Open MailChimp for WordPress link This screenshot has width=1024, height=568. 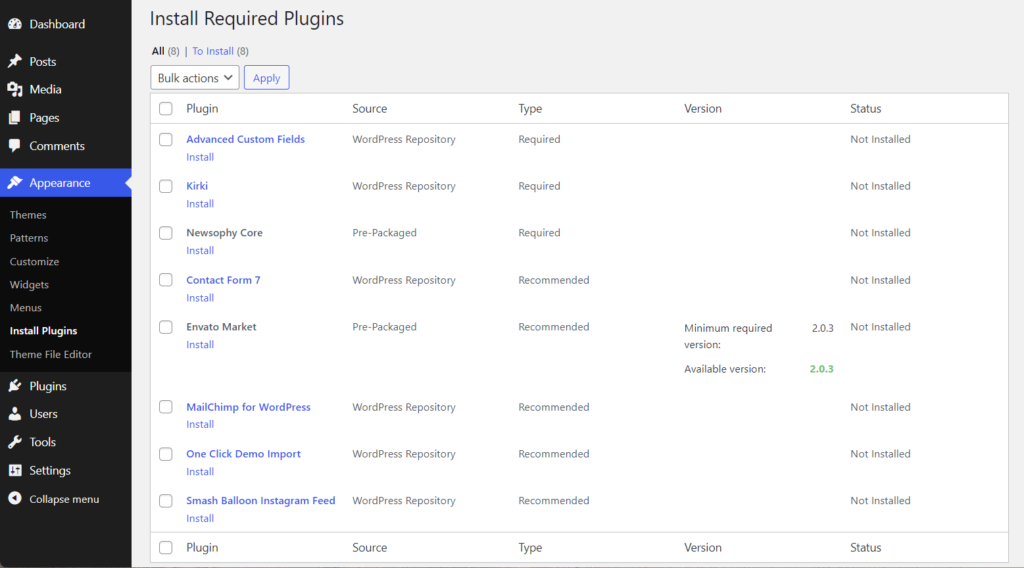coord(248,407)
